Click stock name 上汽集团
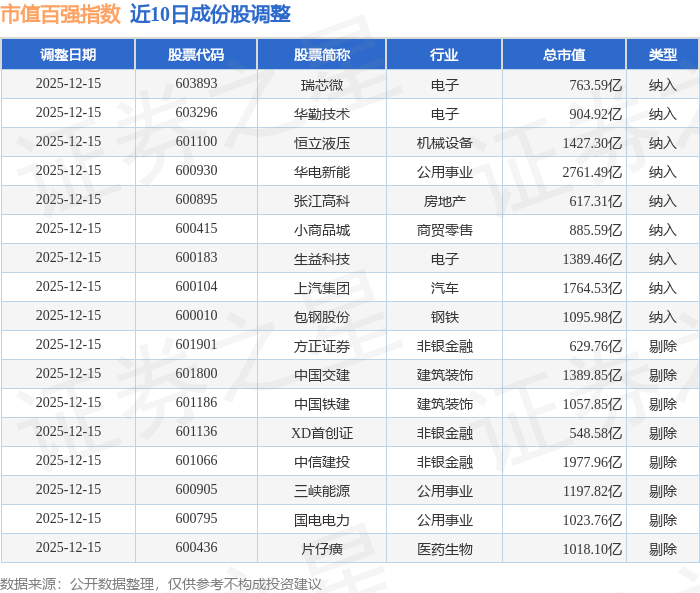The height and width of the screenshot is (593, 700). (x=321, y=288)
